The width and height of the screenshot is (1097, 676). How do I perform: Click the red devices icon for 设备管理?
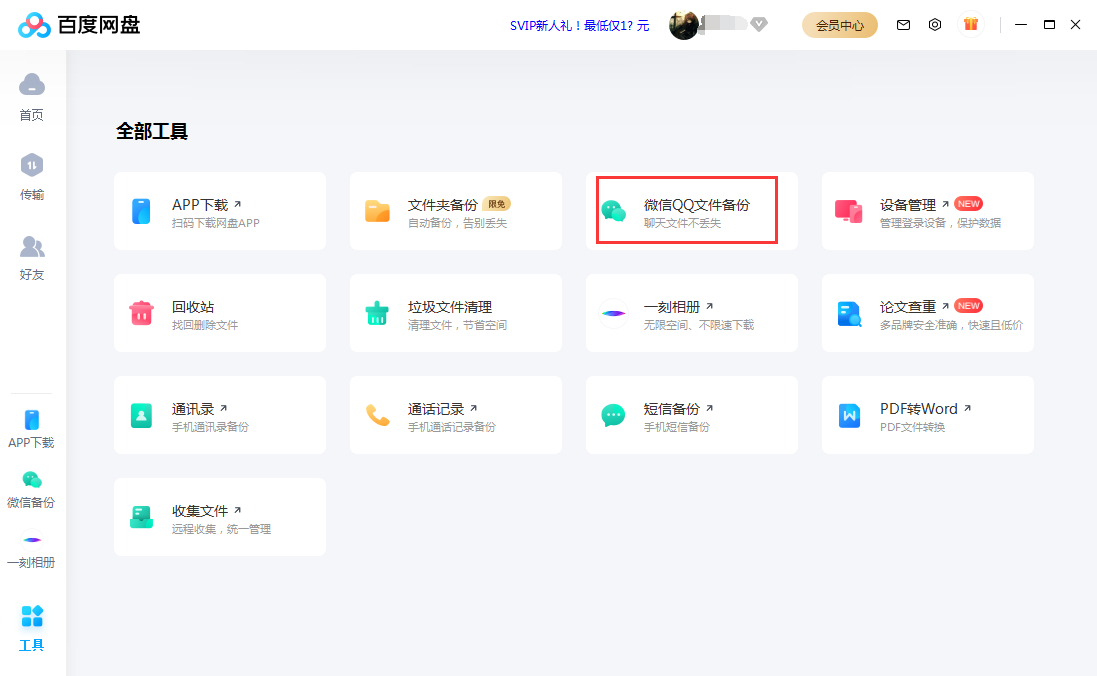[x=849, y=211]
